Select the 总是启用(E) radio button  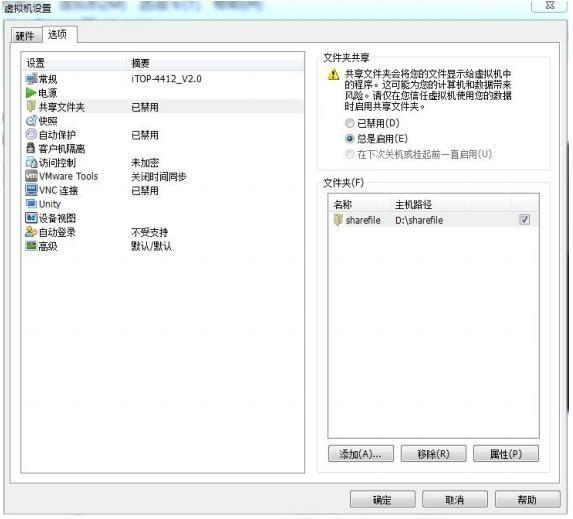pos(350,139)
